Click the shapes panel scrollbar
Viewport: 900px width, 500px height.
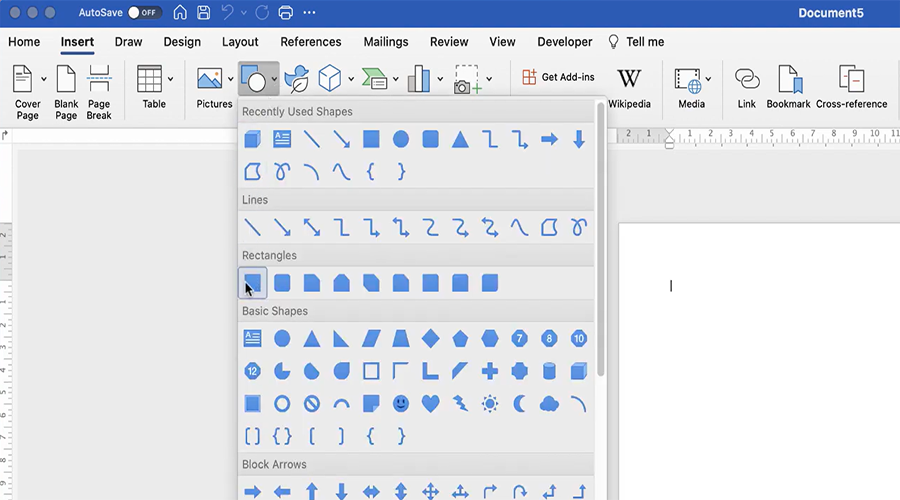(600, 240)
